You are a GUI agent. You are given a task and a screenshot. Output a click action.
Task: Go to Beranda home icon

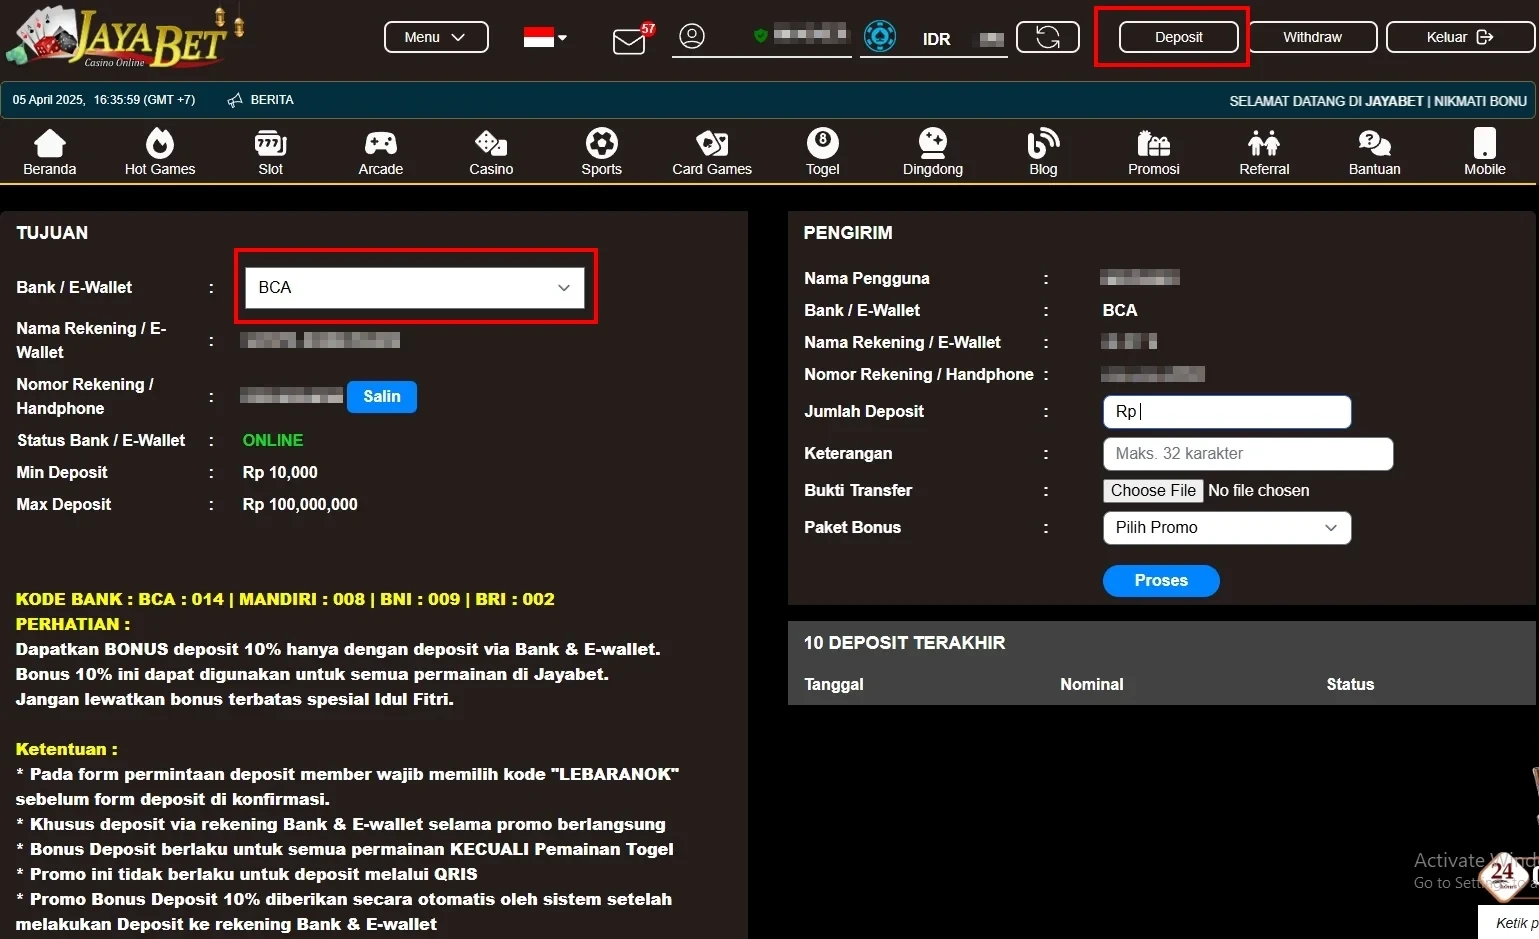(50, 144)
